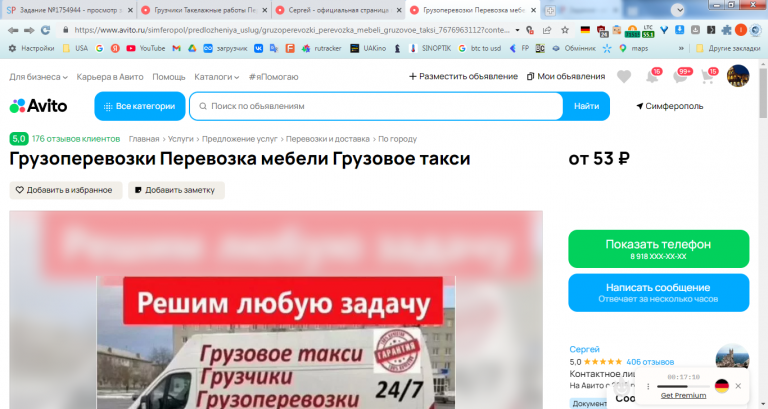This screenshot has width=768, height=409.
Task: Close the Грузоперевозки Перевозка мебели tab
Action: click(533, 10)
